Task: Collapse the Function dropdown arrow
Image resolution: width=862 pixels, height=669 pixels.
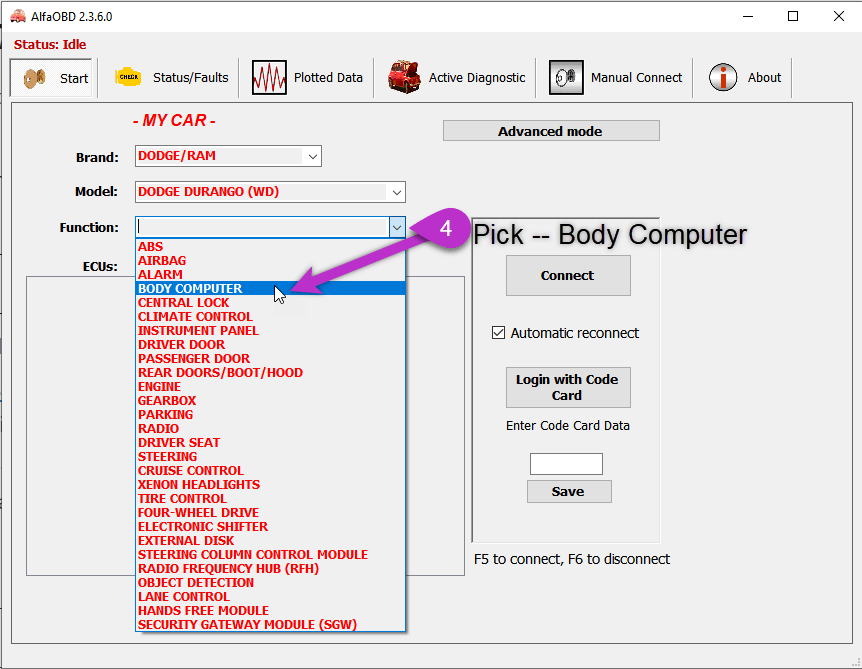Action: (397, 227)
